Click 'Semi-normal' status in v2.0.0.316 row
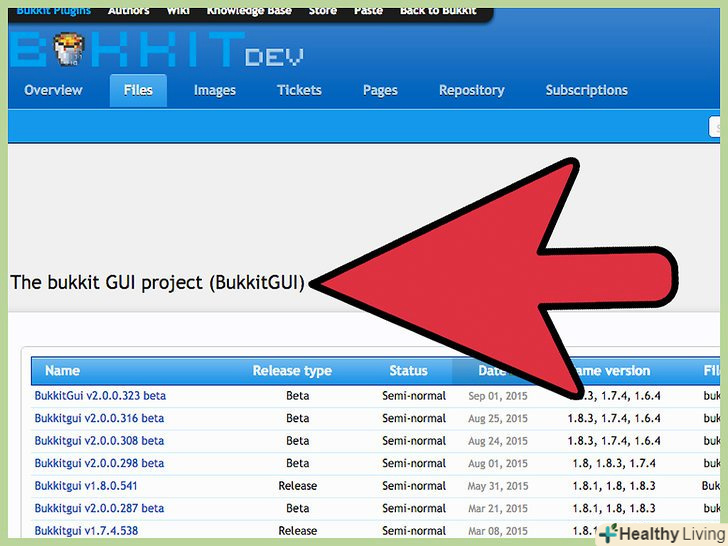 point(414,418)
